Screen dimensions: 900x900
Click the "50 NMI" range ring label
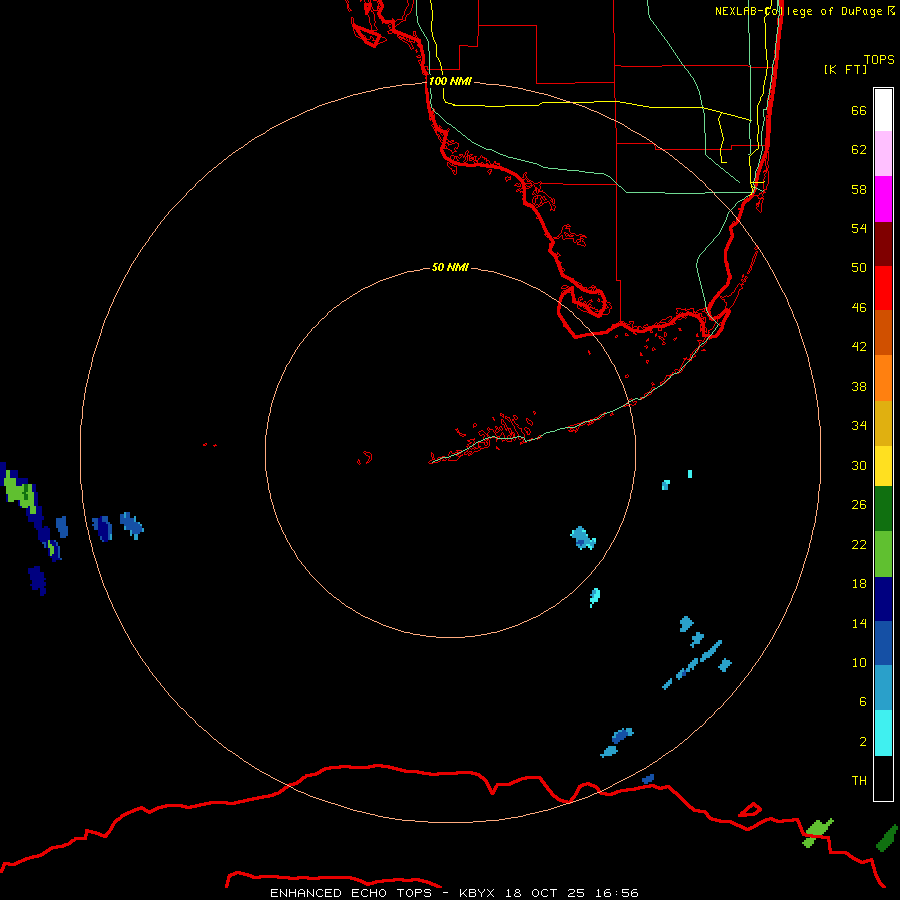coord(450,267)
